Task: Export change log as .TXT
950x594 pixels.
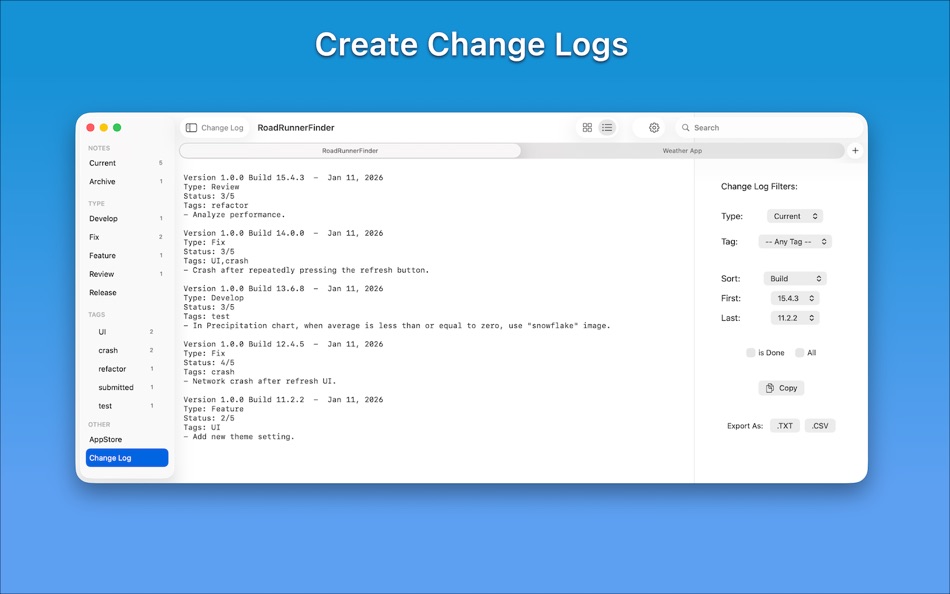Action: pyautogui.click(x=785, y=425)
